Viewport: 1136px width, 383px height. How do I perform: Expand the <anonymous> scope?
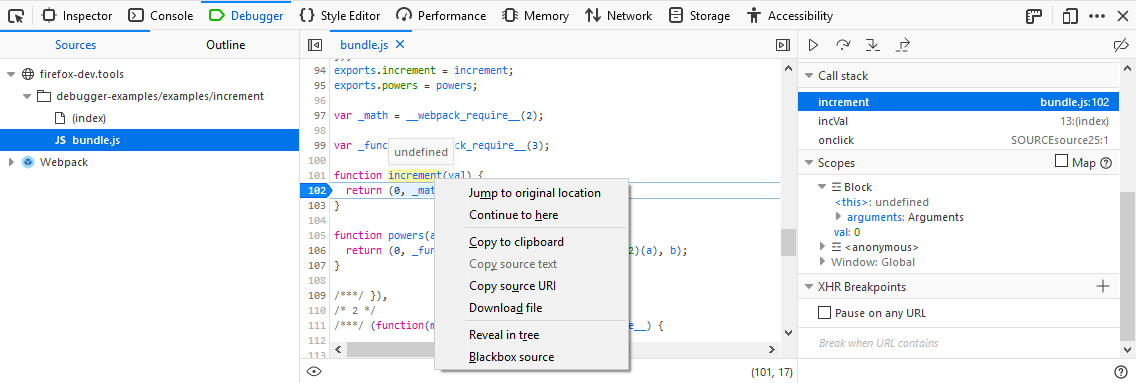coord(822,247)
